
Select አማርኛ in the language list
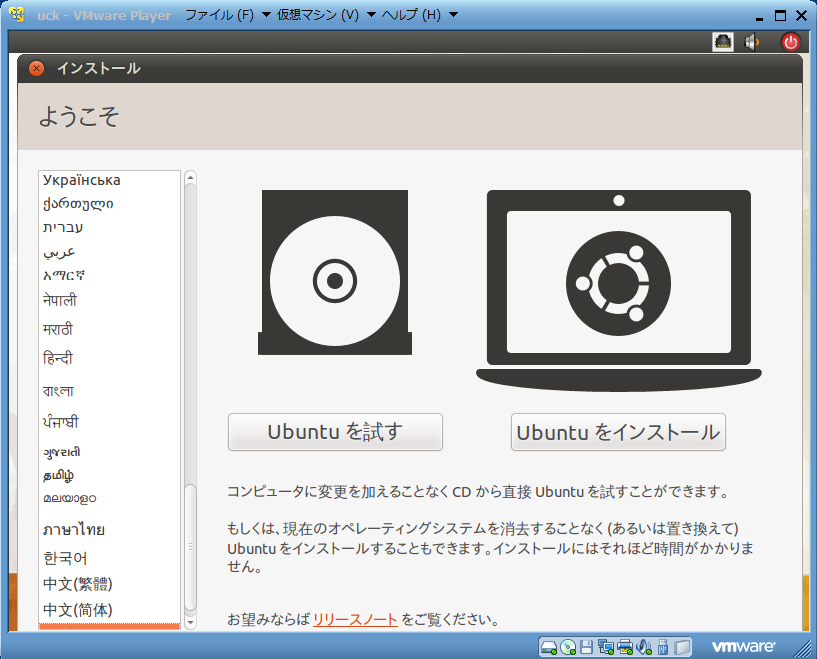pos(109,276)
